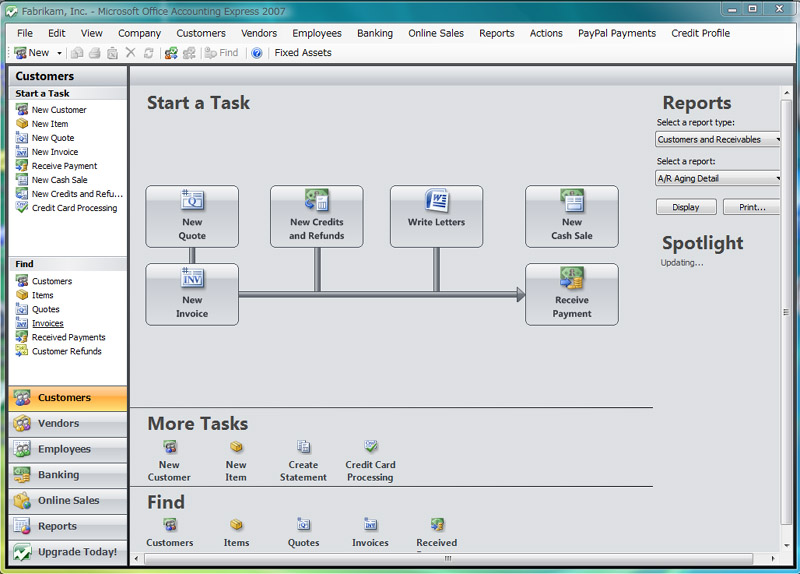Click the Display report button

(686, 207)
